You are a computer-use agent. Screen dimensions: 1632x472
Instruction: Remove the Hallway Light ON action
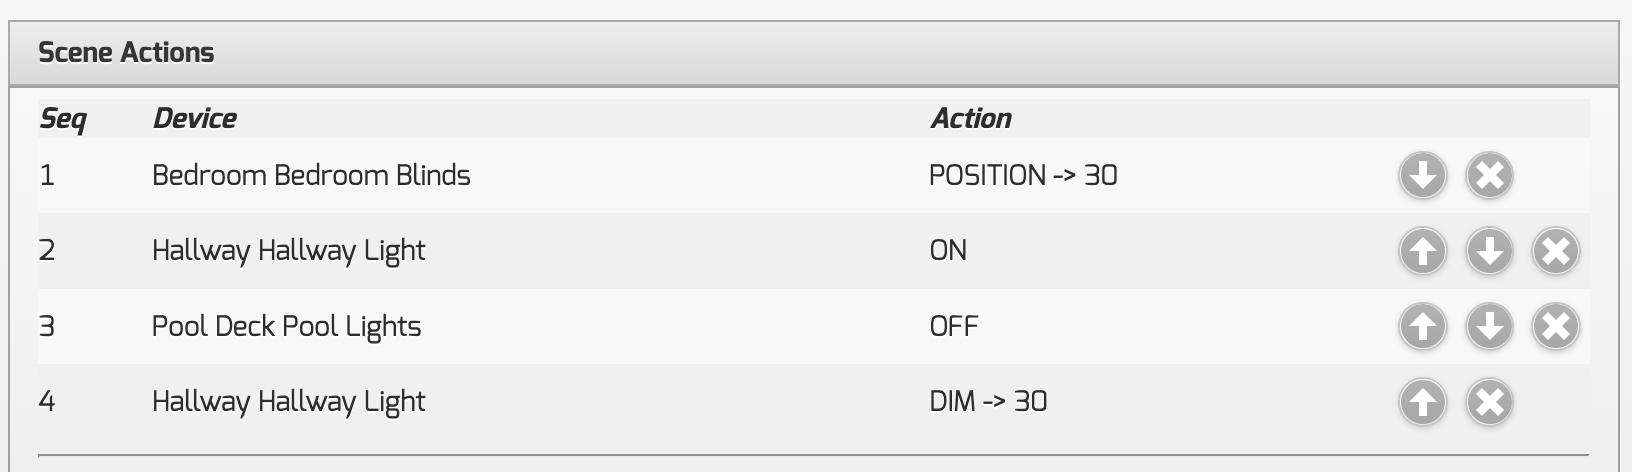pyautogui.click(x=1555, y=251)
